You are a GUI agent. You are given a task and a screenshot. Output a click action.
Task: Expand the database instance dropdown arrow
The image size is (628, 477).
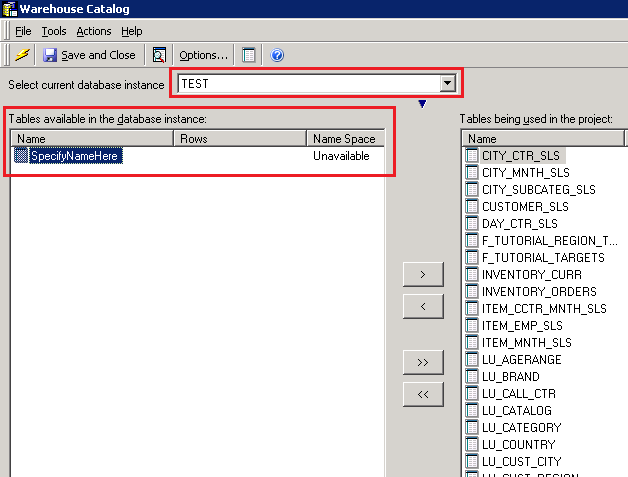(448, 84)
